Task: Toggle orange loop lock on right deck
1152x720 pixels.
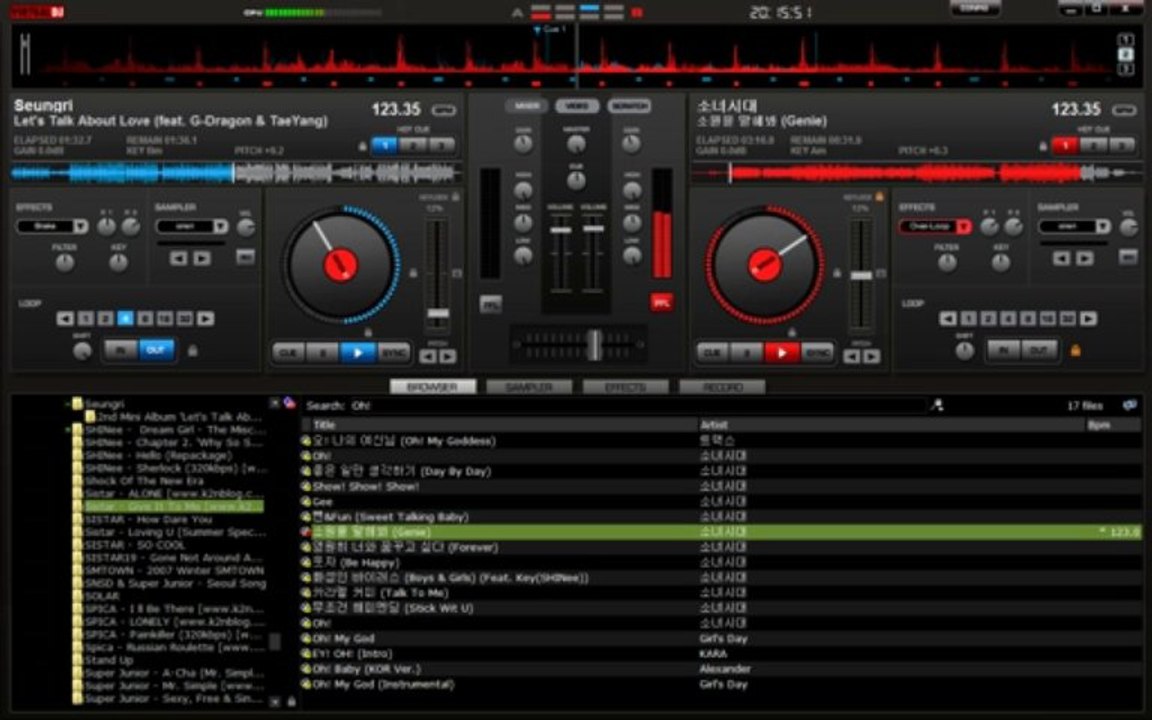Action: pos(1076,351)
